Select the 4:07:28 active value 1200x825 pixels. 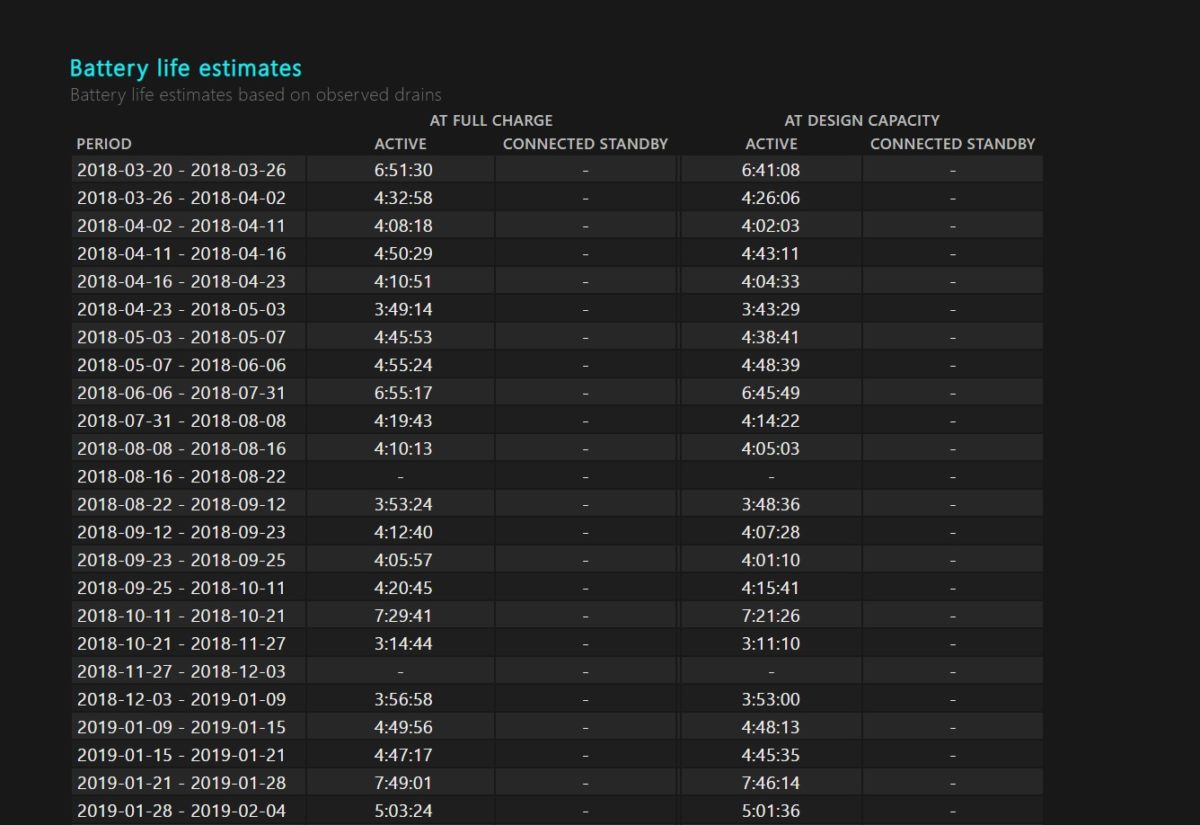(x=771, y=533)
